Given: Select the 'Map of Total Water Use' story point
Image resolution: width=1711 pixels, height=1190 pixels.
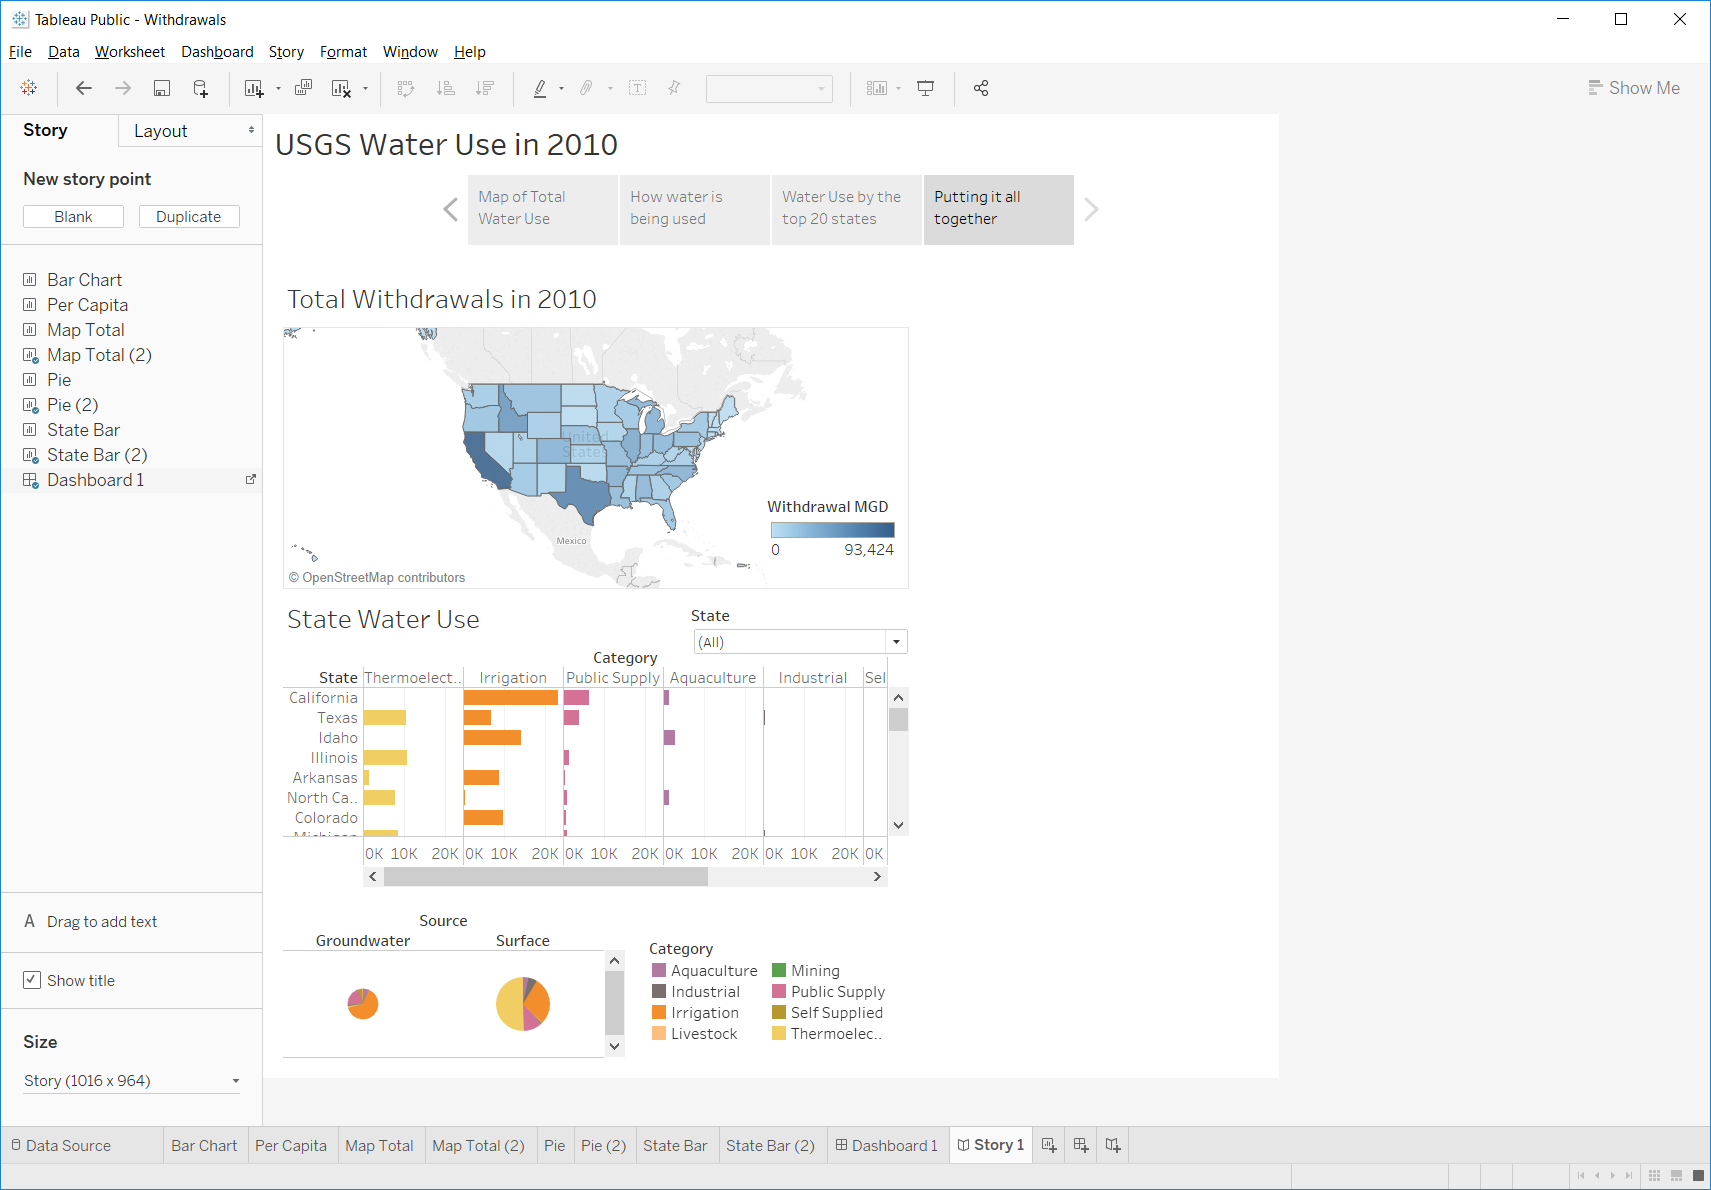Looking at the screenshot, I should [x=543, y=209].
